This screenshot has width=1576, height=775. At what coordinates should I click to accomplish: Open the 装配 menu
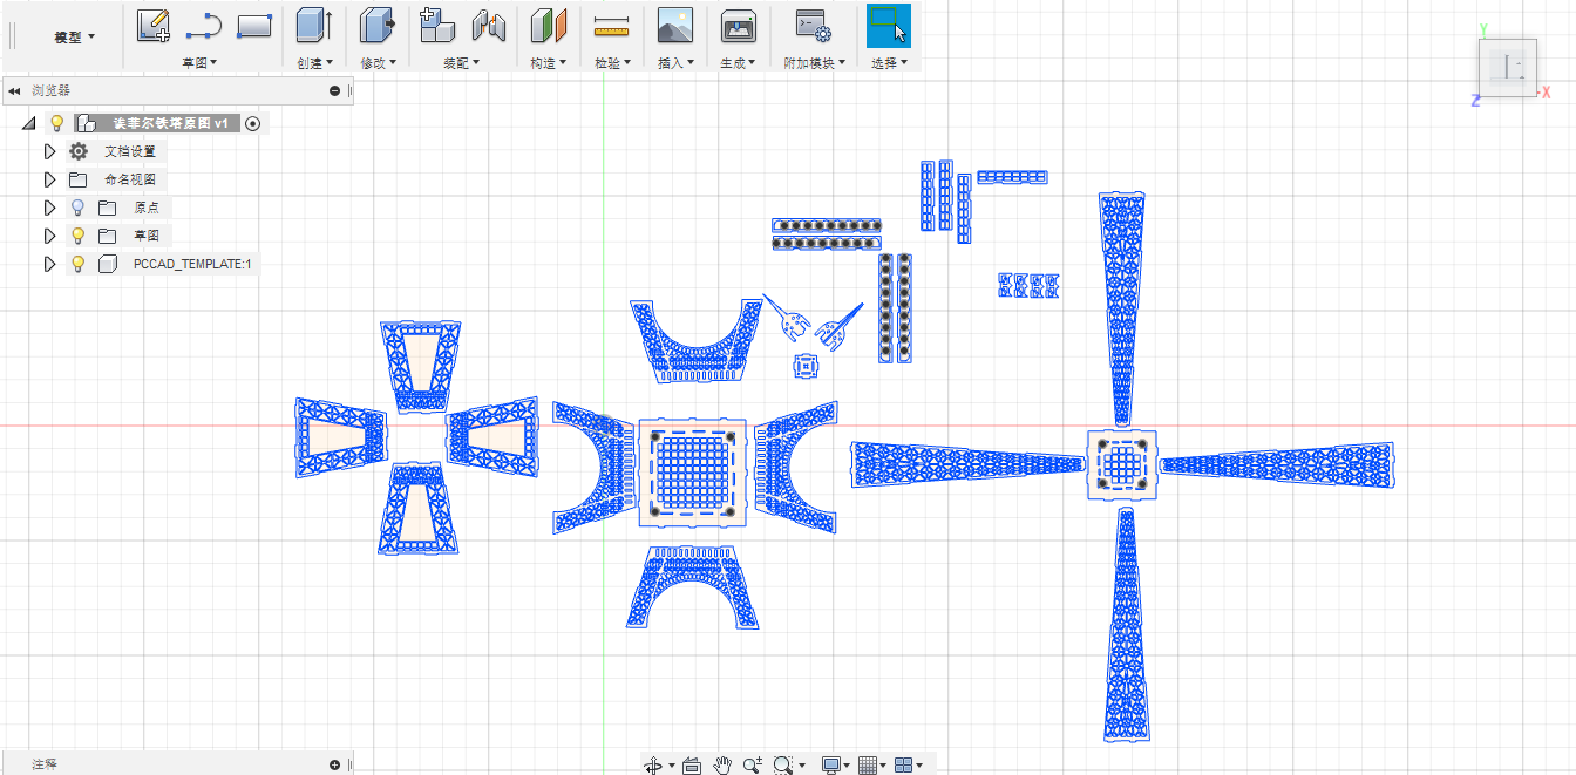point(460,63)
